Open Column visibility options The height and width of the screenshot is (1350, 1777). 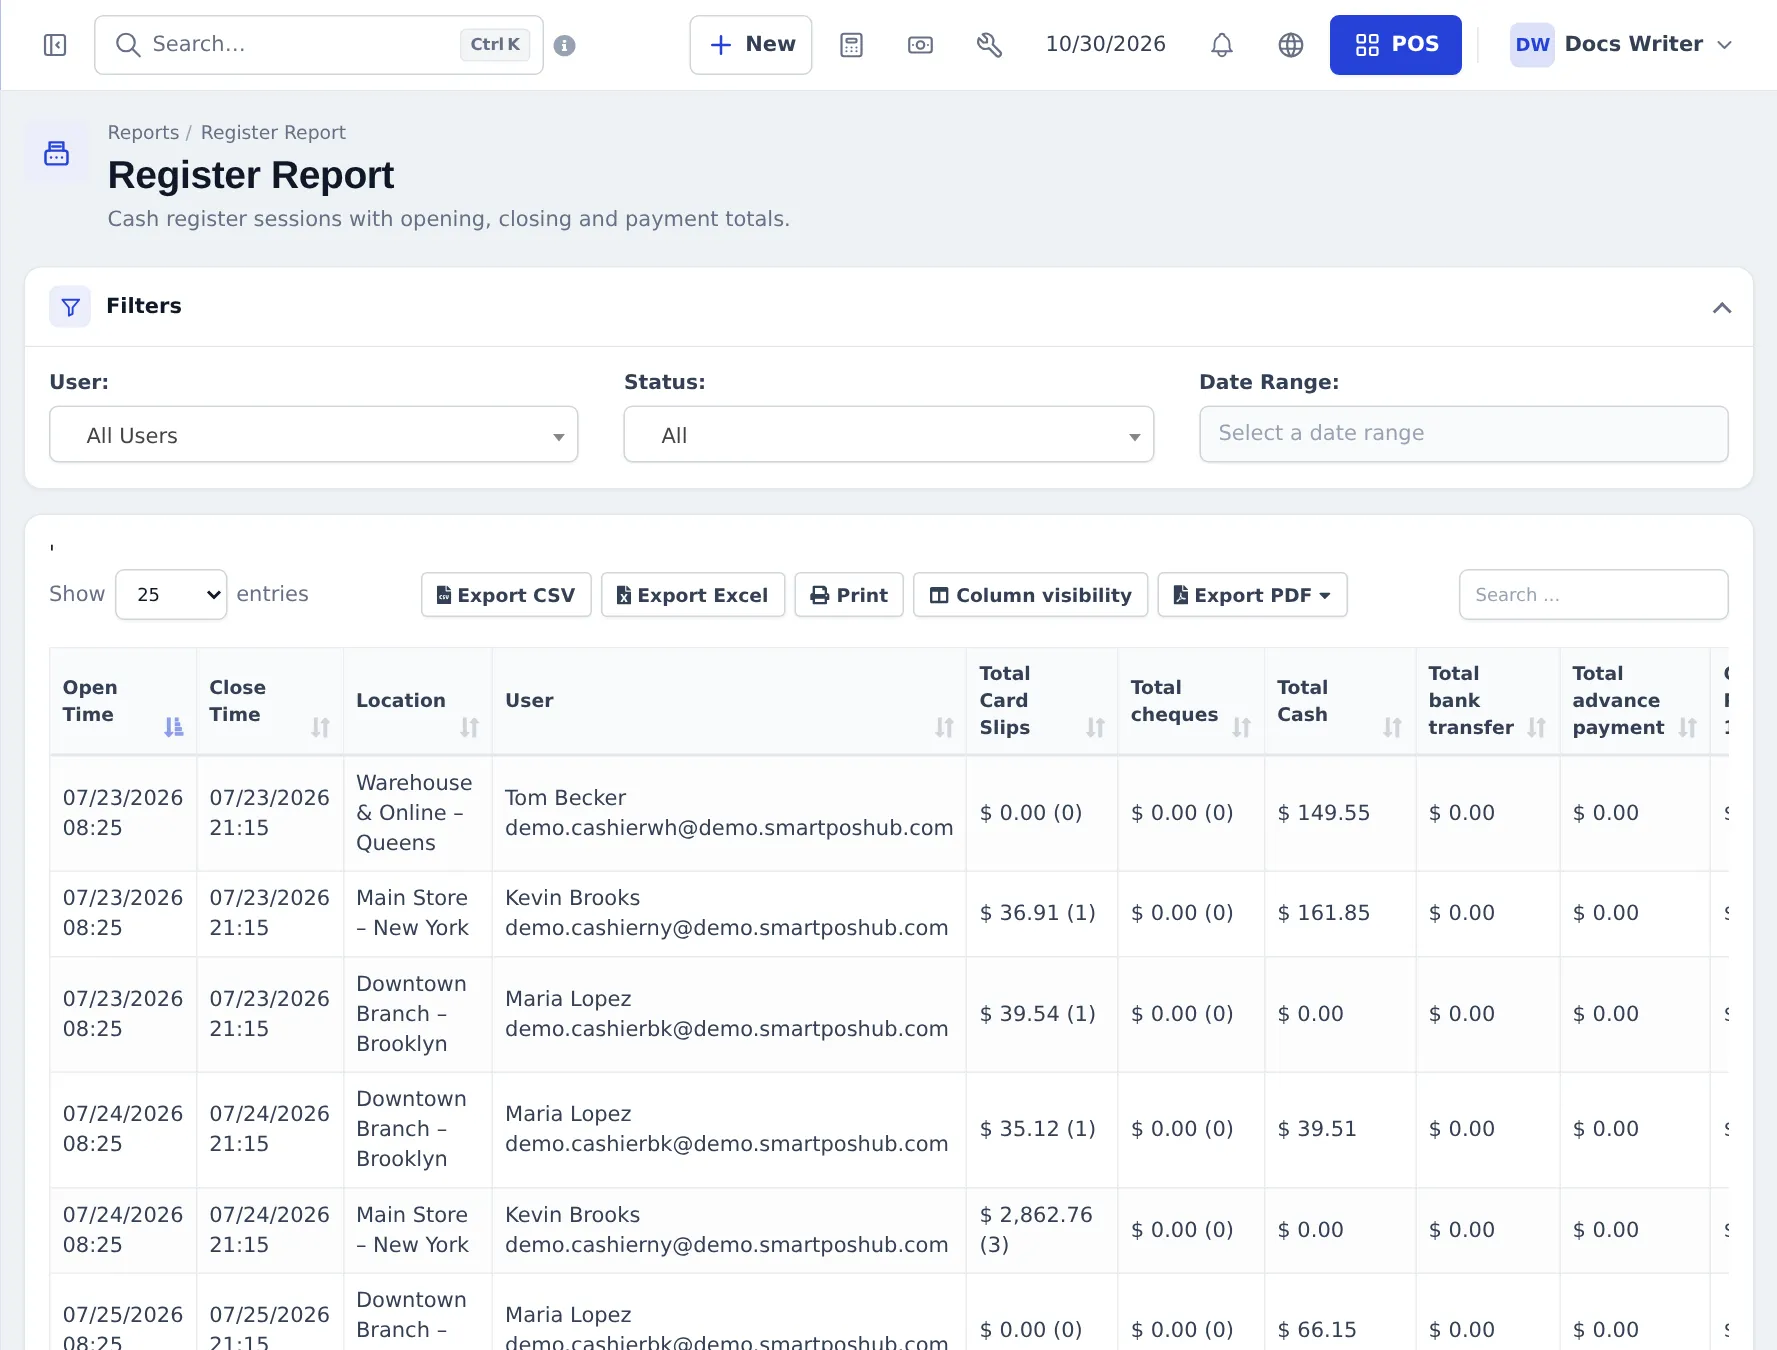click(x=1030, y=595)
